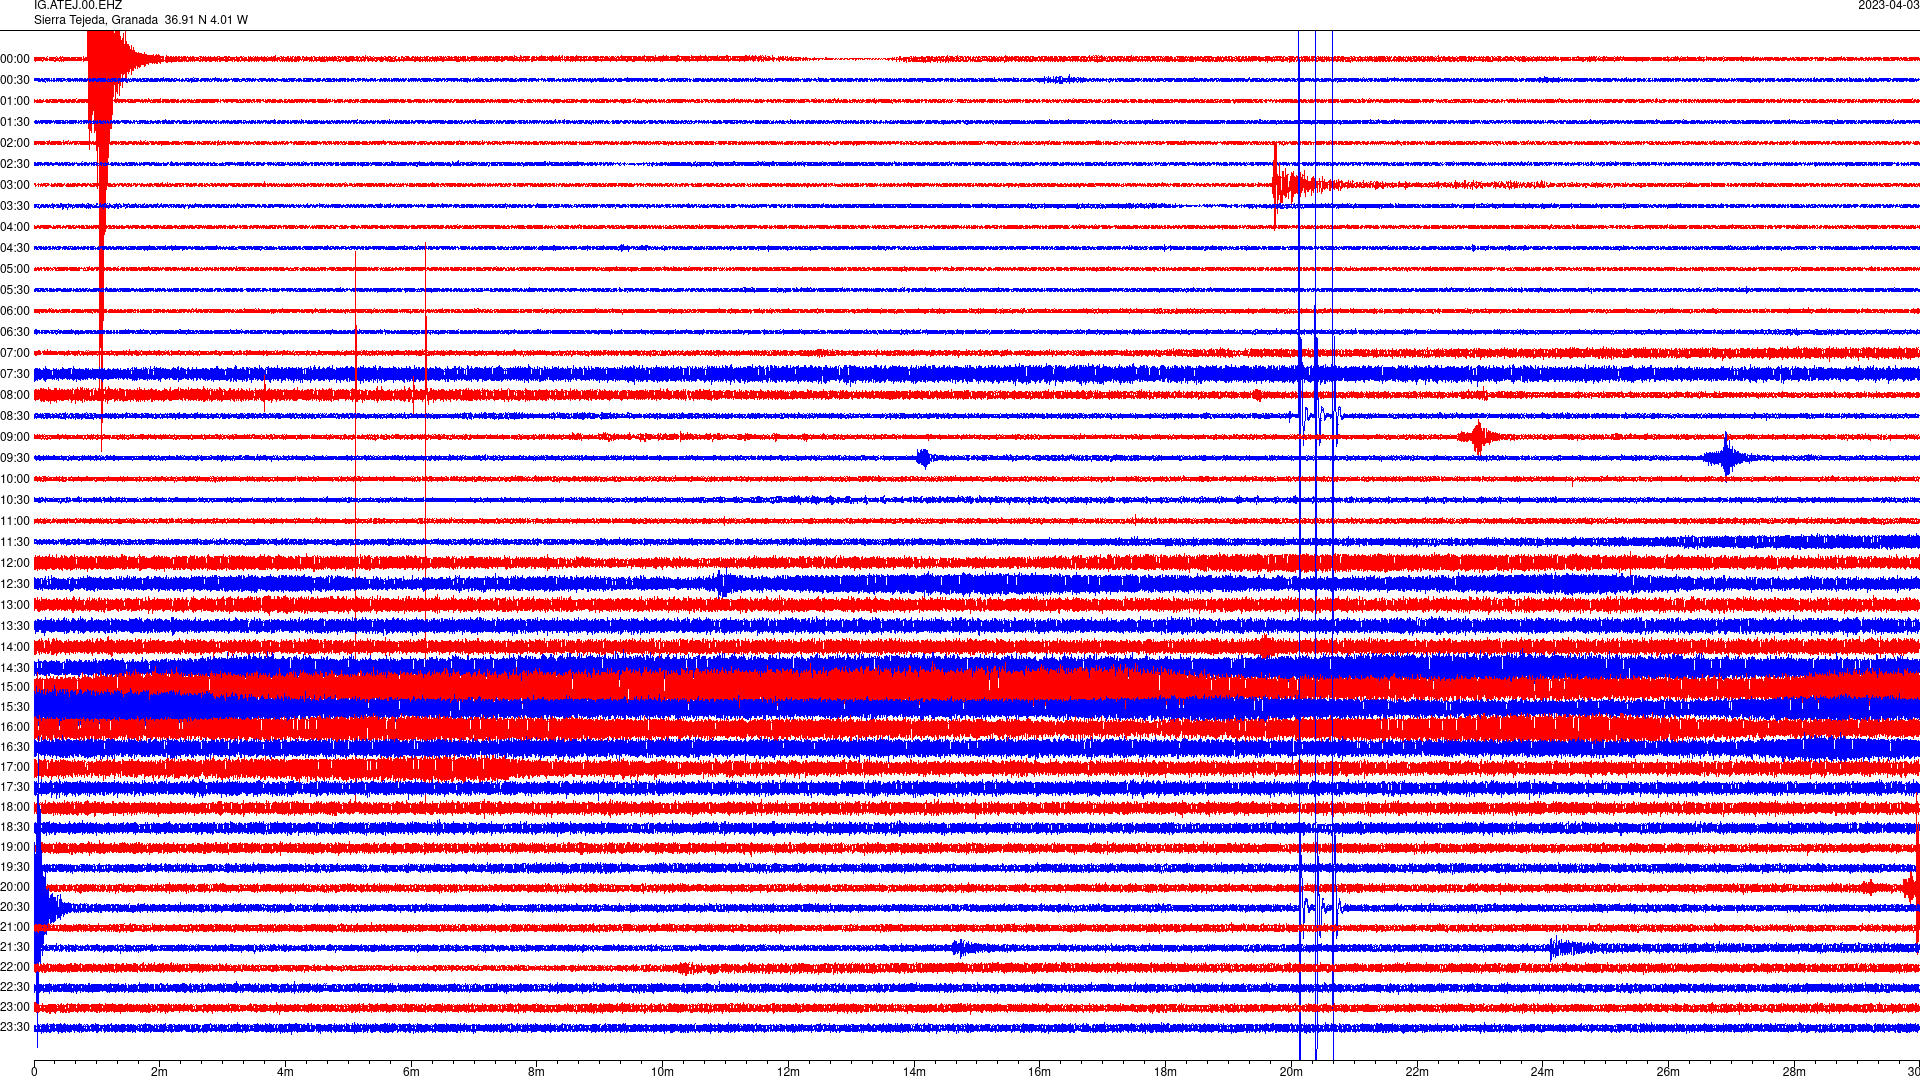The height and width of the screenshot is (1080, 1920).
Task: Select the 10:00 time row label
Action: tap(15, 479)
